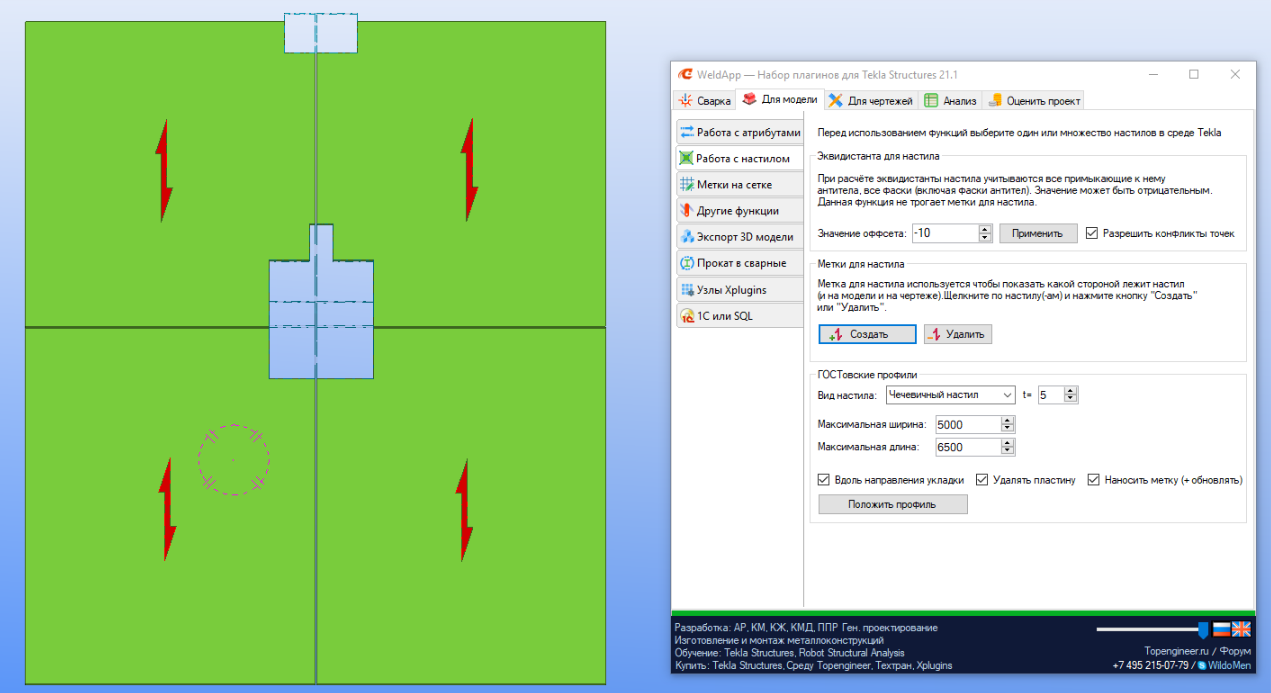Viewport: 1271px width, 693px height.
Task: Open the Другие функции section
Action: [x=740, y=211]
